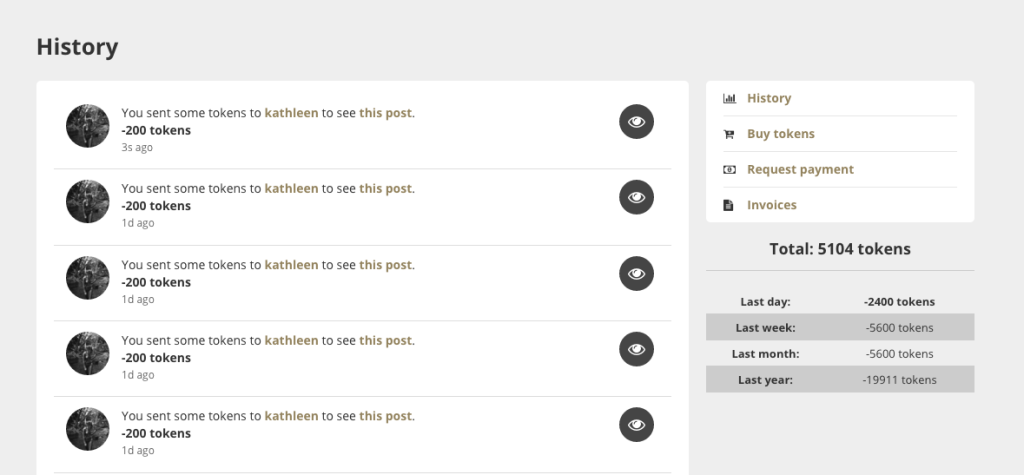This screenshot has width=1024, height=475.
Task: Open the fourth transaction's eye icon
Action: 636,349
